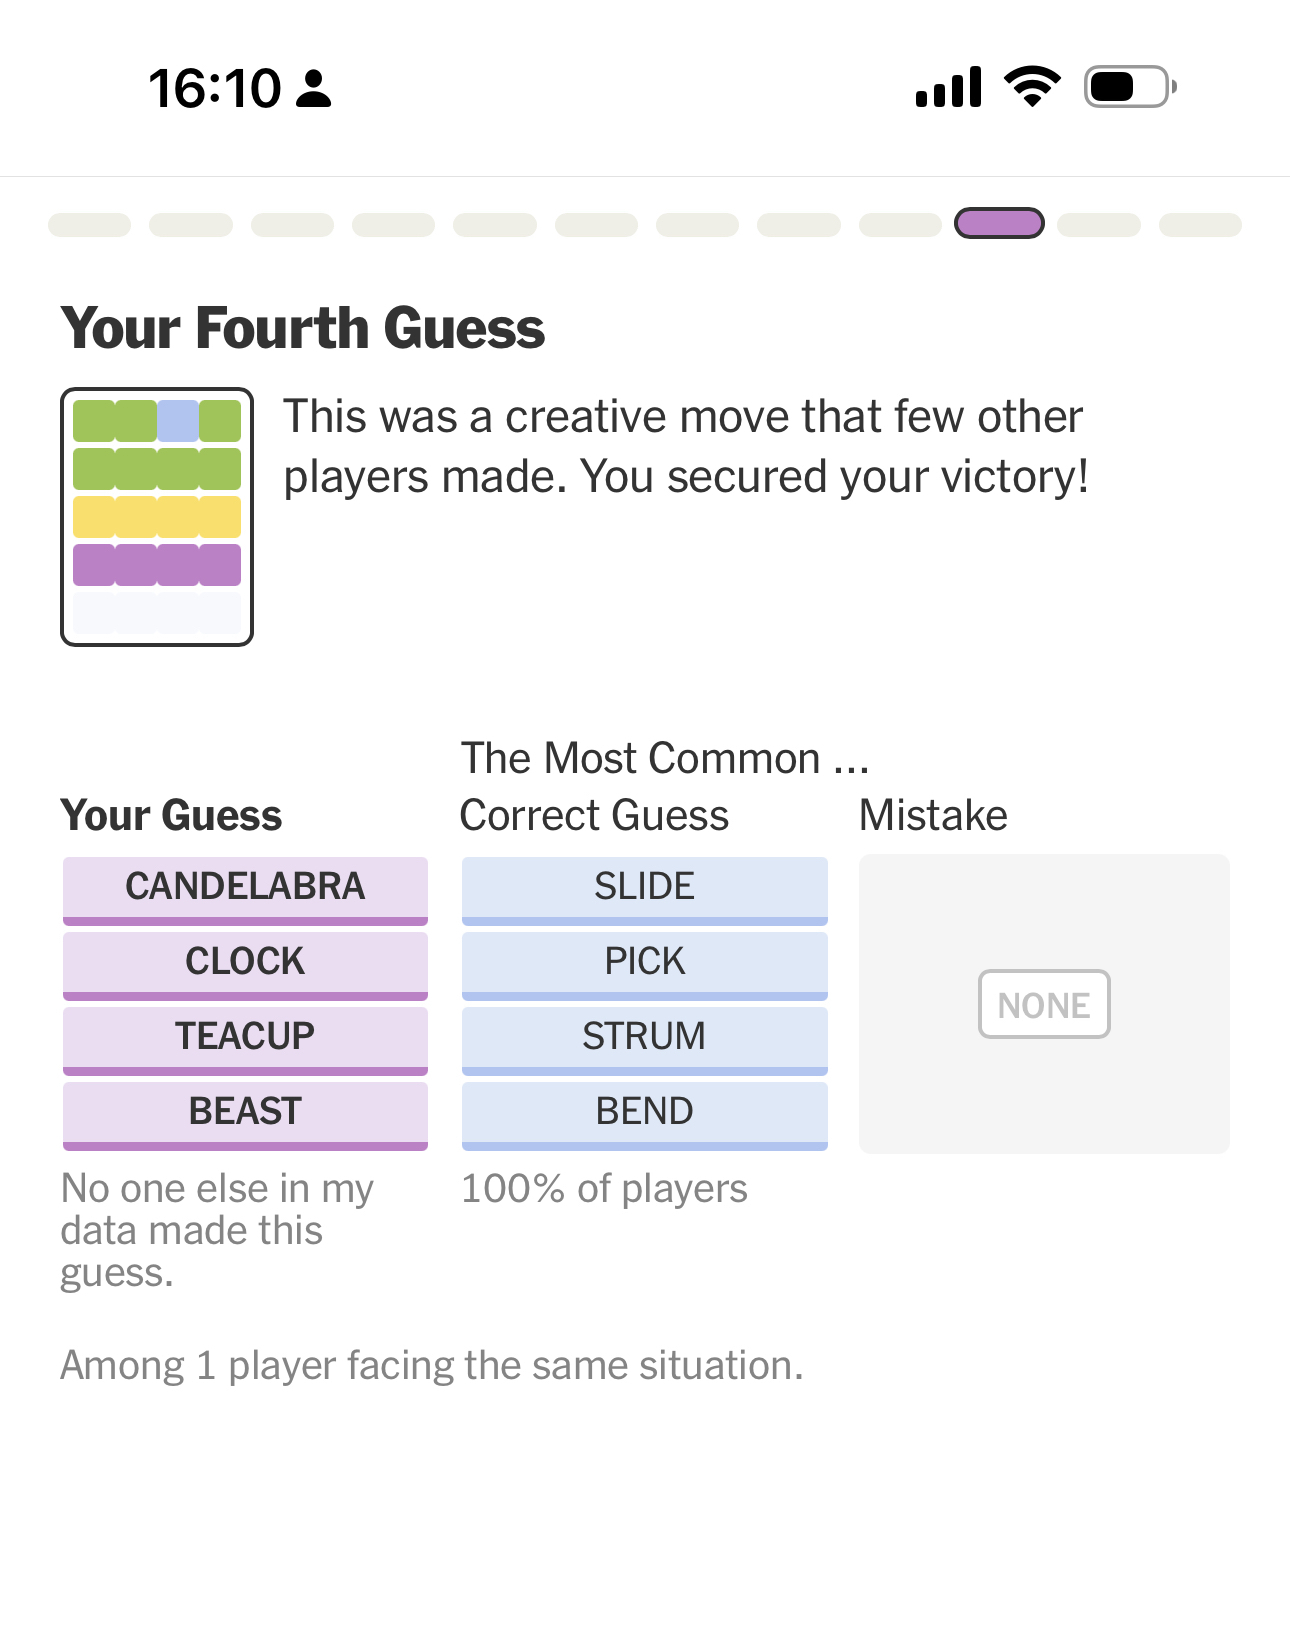Viewport: 1290px width, 1630px height.
Task: Tap the guess grid thumbnail
Action: coord(157,516)
